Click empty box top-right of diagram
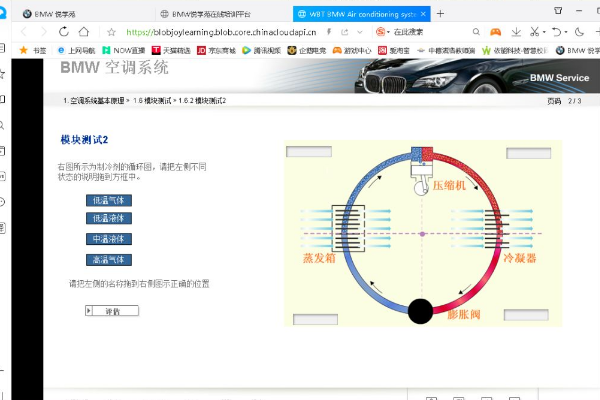Image resolution: width=600 pixels, height=400 pixels. click(x=528, y=153)
